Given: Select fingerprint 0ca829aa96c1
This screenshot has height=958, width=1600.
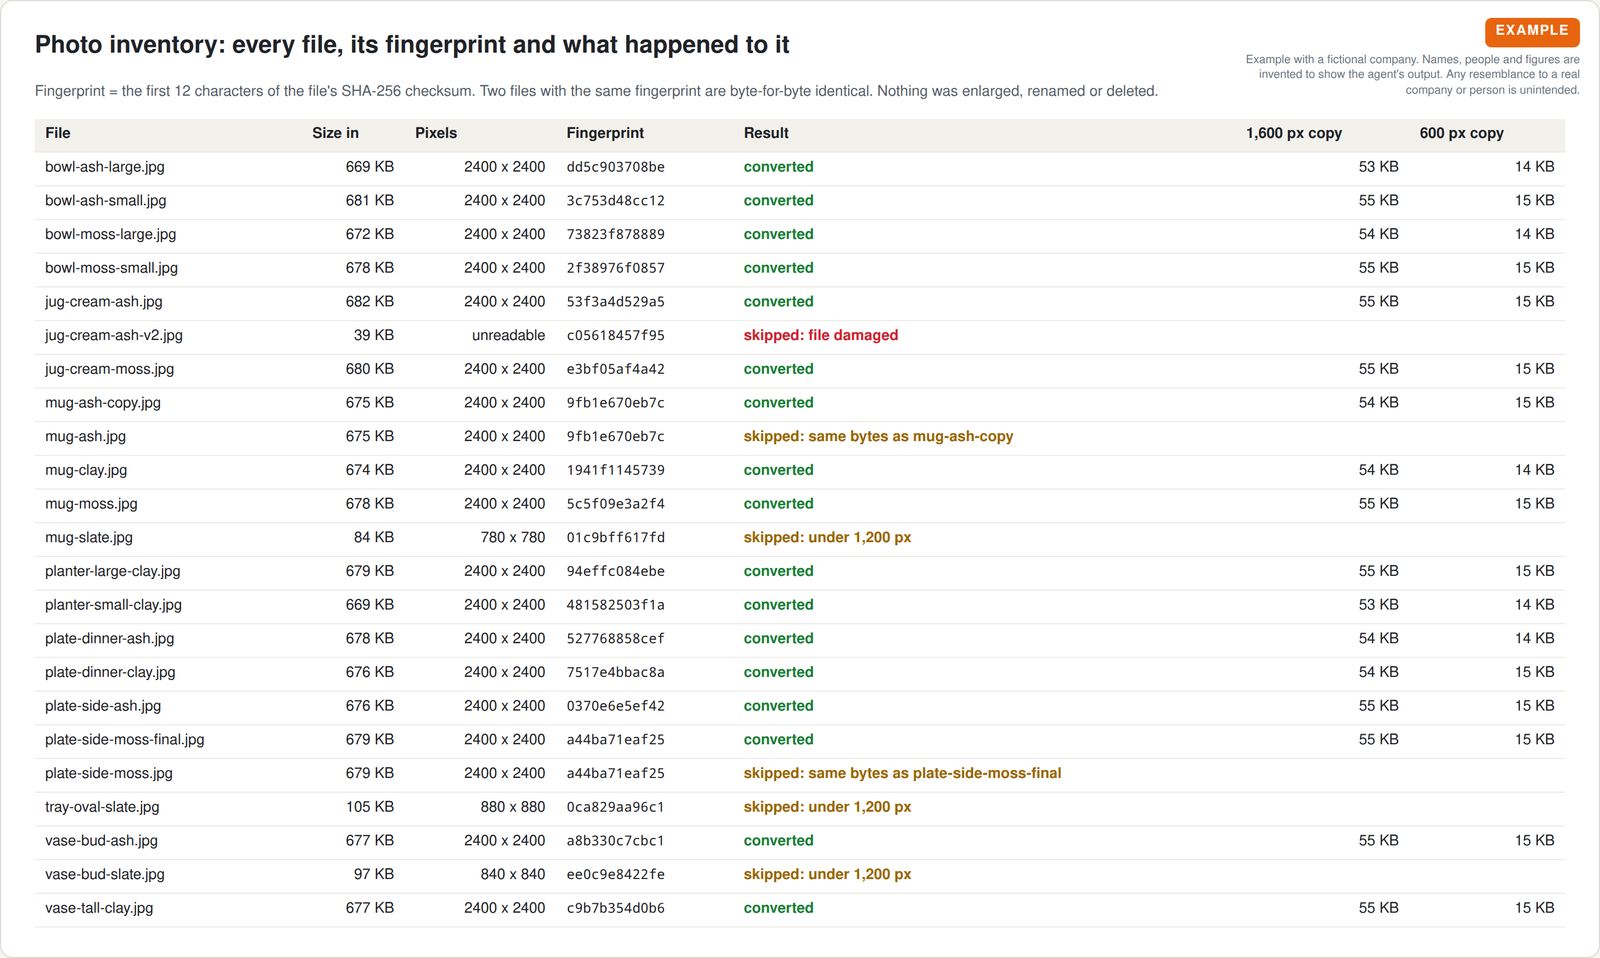Looking at the screenshot, I should [615, 807].
